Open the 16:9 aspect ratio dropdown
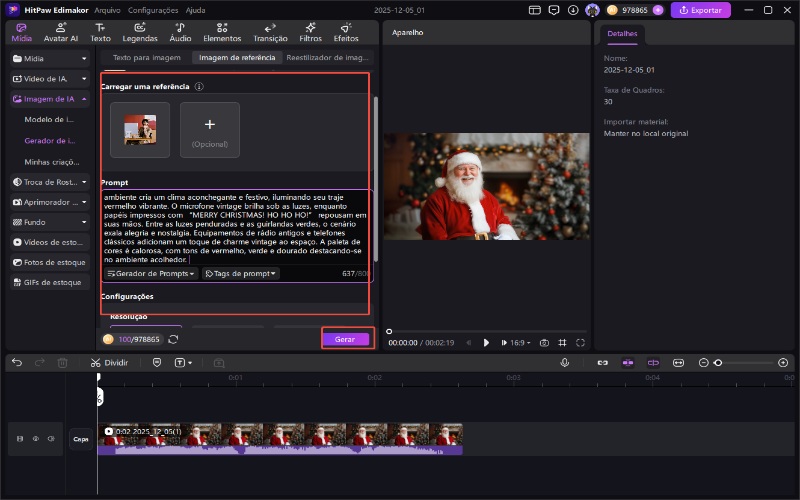800x500 pixels. click(x=520, y=342)
